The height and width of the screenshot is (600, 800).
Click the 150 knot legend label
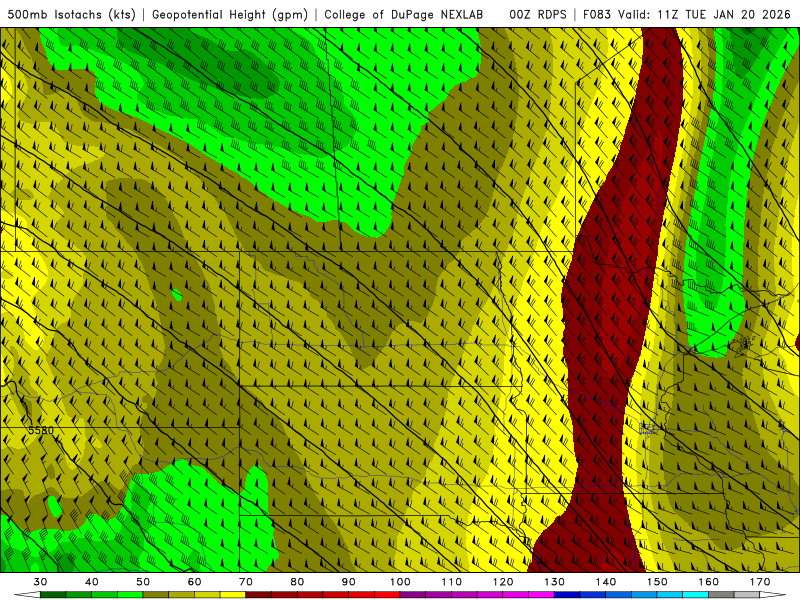click(x=657, y=582)
